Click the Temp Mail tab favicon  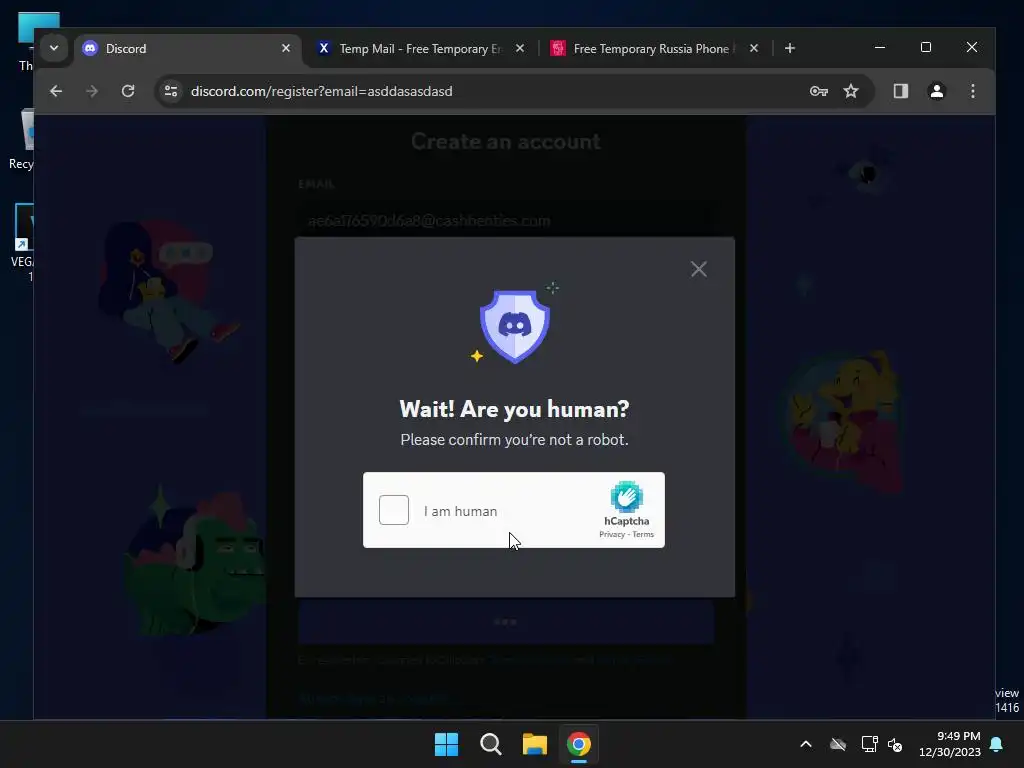pos(324,48)
